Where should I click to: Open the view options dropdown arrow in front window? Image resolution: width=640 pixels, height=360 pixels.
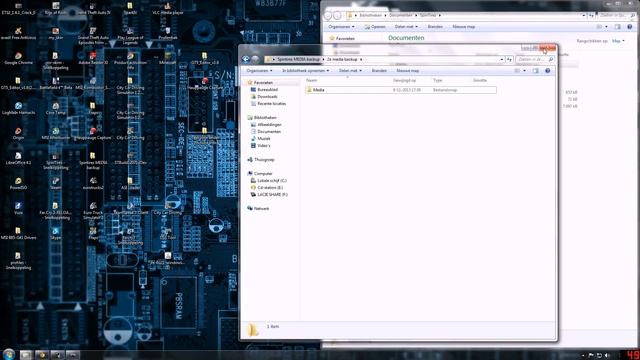tap(524, 71)
